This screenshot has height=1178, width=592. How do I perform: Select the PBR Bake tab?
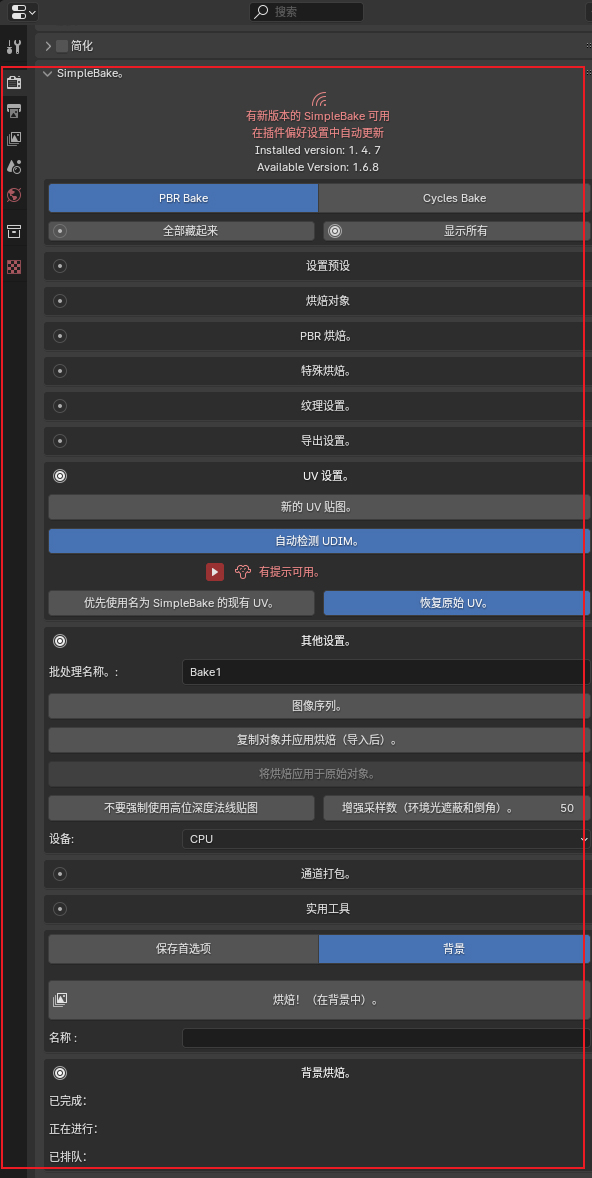pyautogui.click(x=183, y=198)
